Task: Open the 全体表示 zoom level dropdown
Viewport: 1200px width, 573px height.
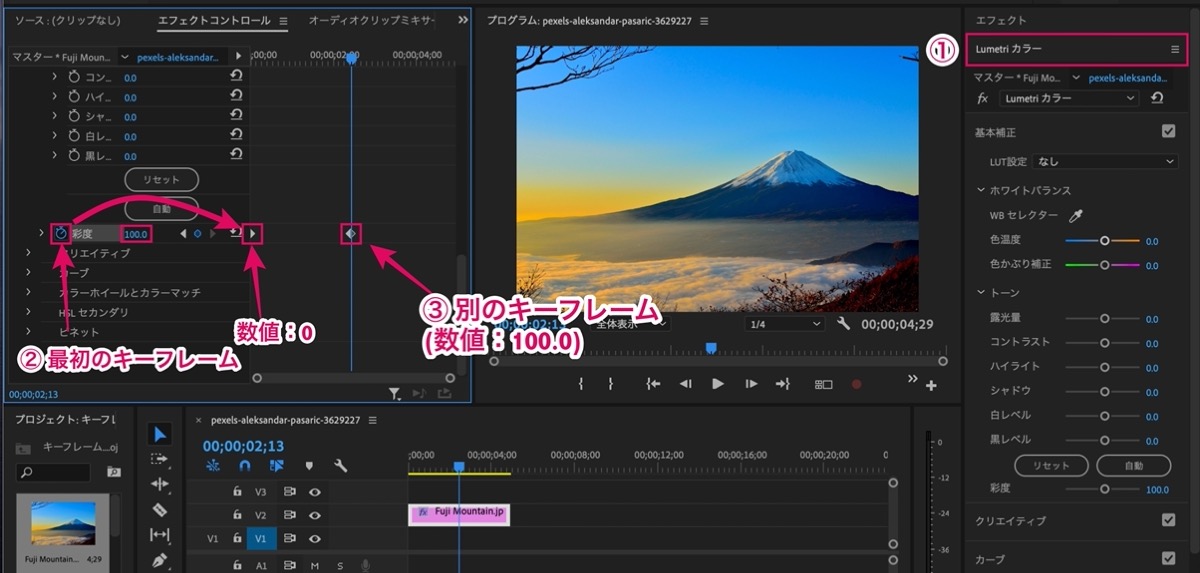Action: pyautogui.click(x=628, y=324)
